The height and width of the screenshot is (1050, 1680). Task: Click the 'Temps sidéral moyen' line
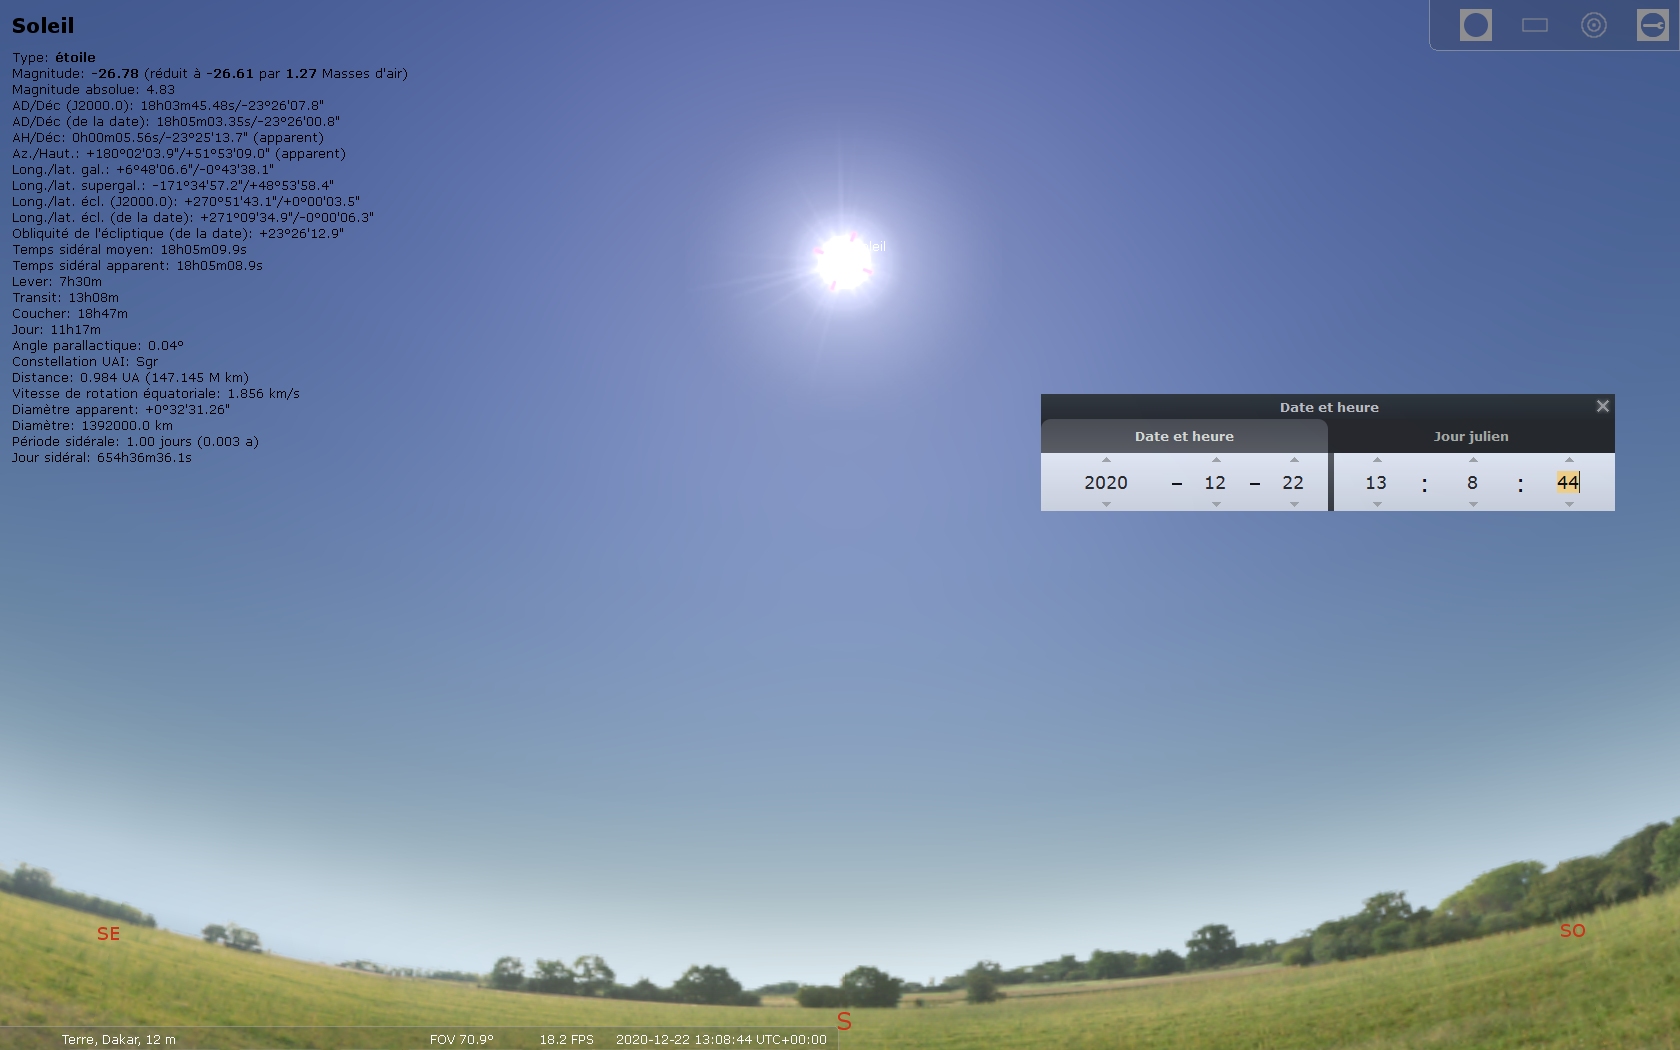coord(129,249)
